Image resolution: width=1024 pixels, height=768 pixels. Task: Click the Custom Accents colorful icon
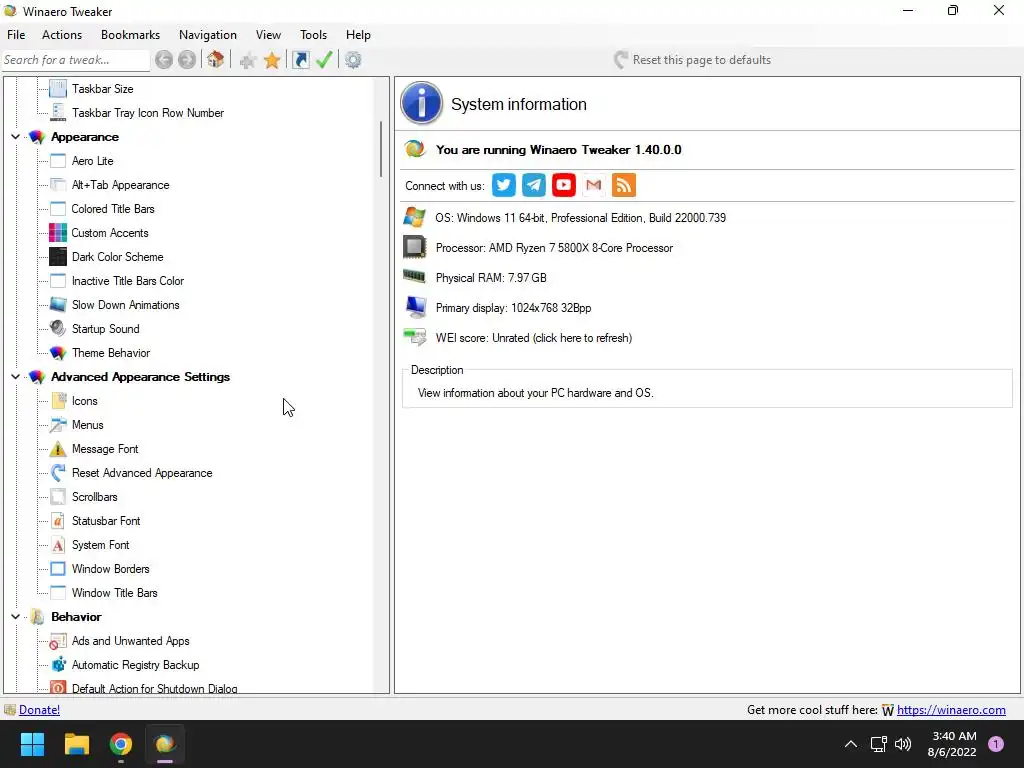click(58, 232)
